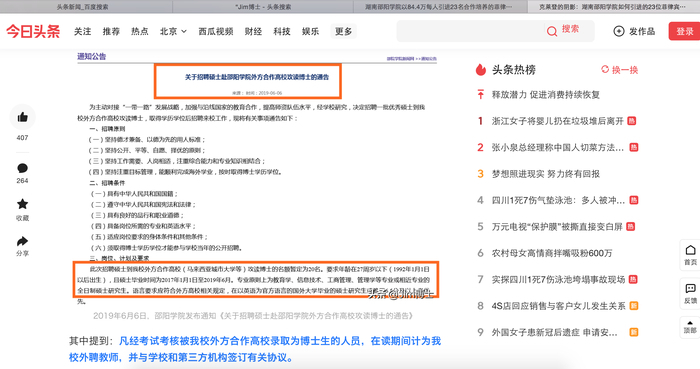Click the 407 like count

22,138
